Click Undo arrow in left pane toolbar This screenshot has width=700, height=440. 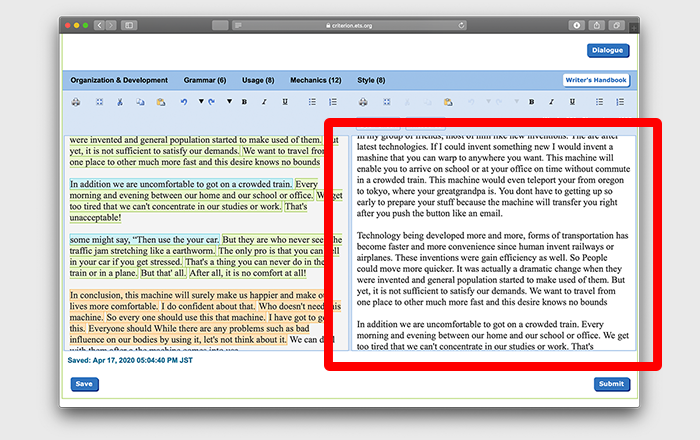183,102
